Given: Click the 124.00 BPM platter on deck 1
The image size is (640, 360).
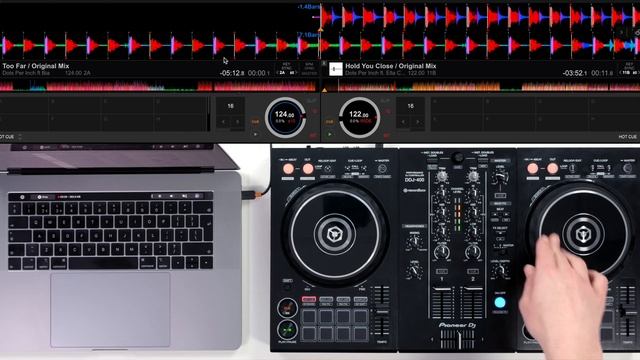Looking at the screenshot, I should pyautogui.click(x=285, y=118).
